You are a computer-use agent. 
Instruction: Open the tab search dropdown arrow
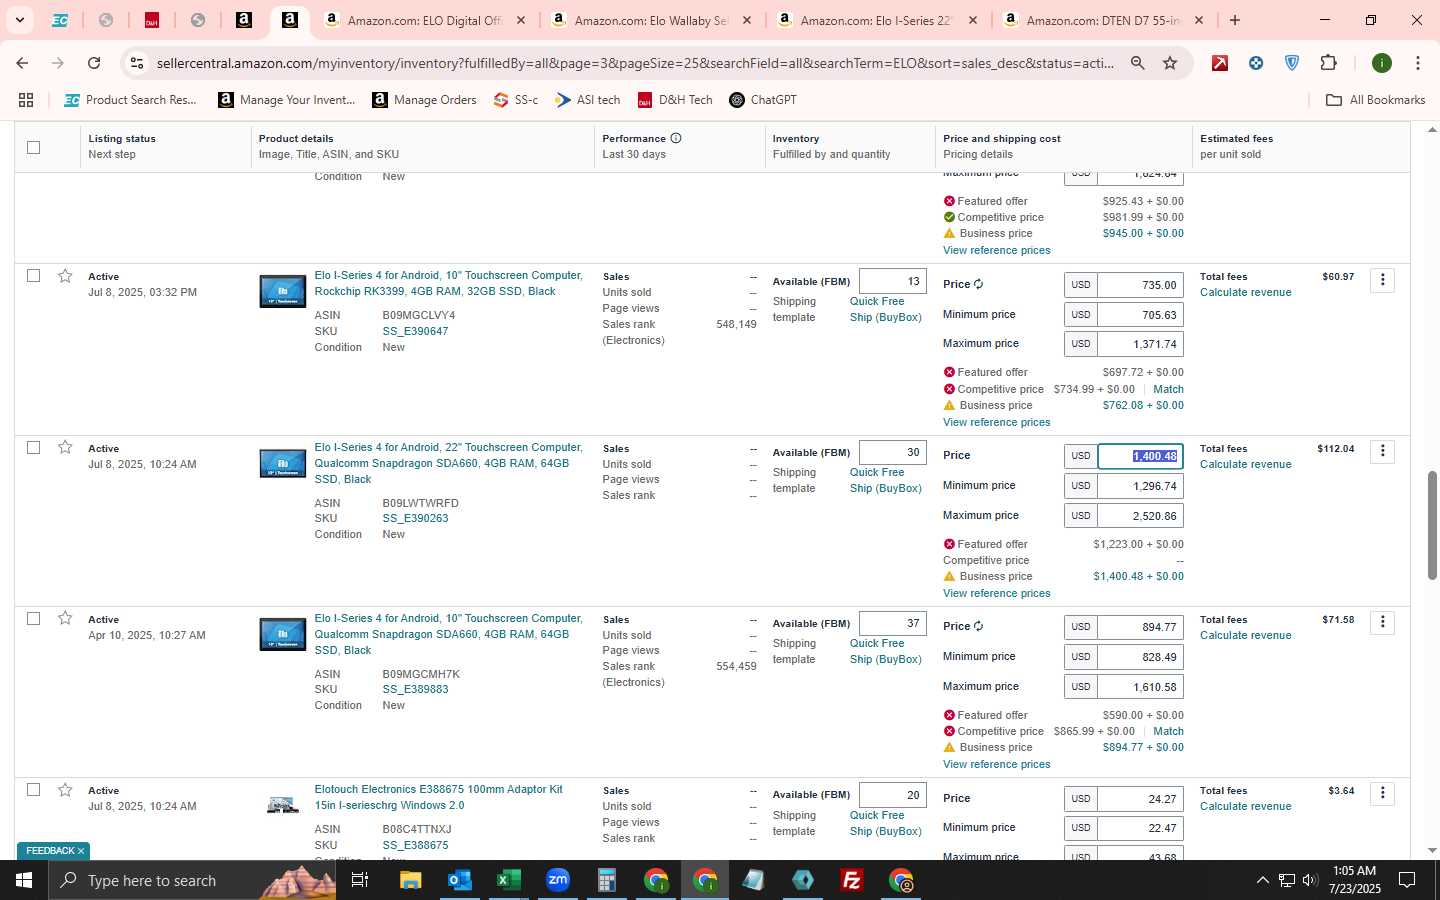[19, 20]
